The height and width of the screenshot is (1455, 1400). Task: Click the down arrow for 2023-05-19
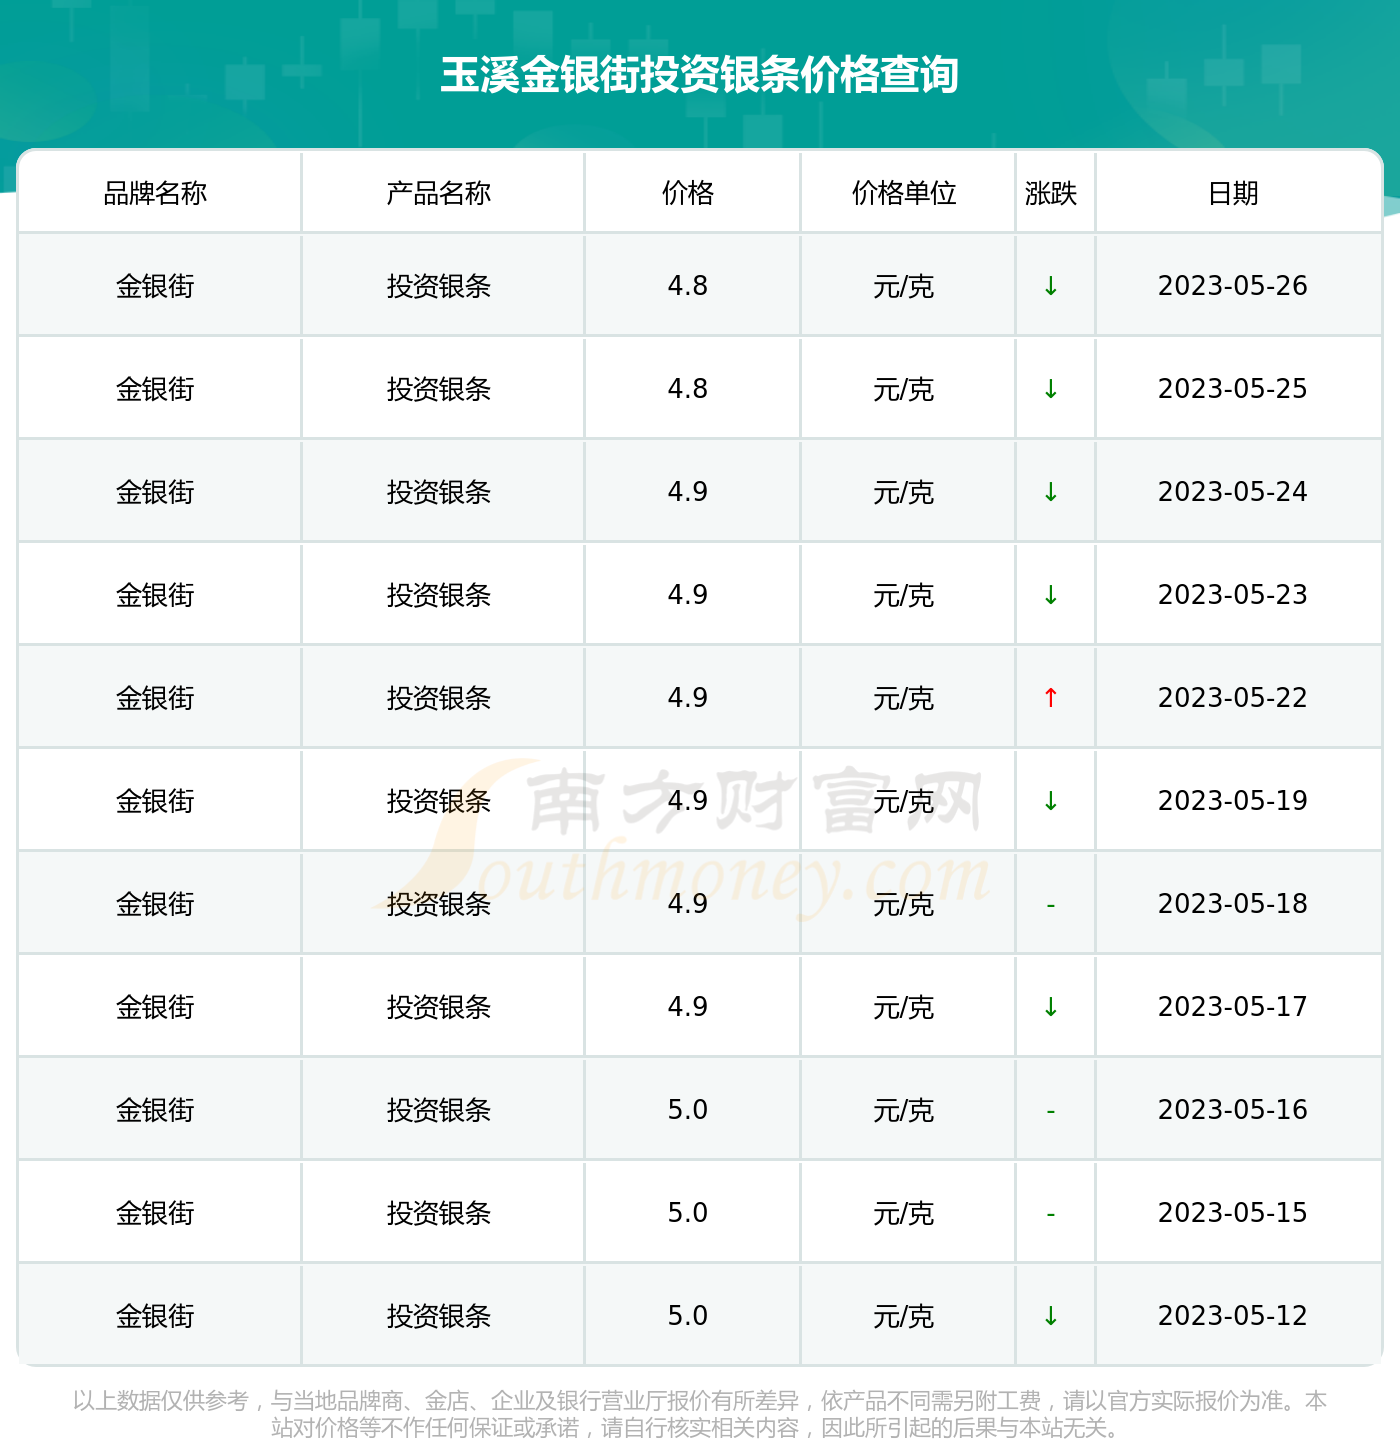(x=1050, y=801)
